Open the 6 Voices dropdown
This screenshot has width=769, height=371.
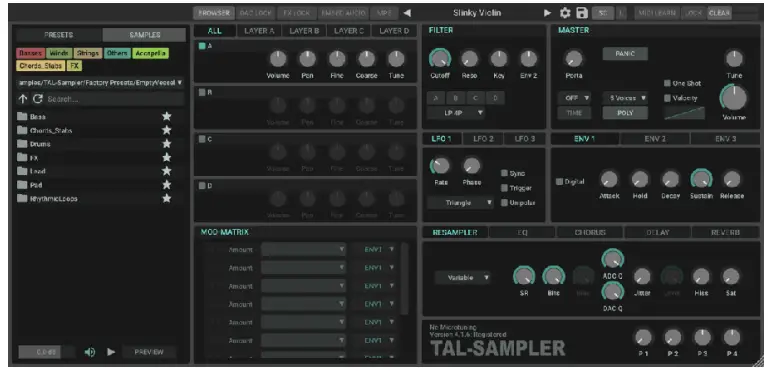click(x=625, y=98)
